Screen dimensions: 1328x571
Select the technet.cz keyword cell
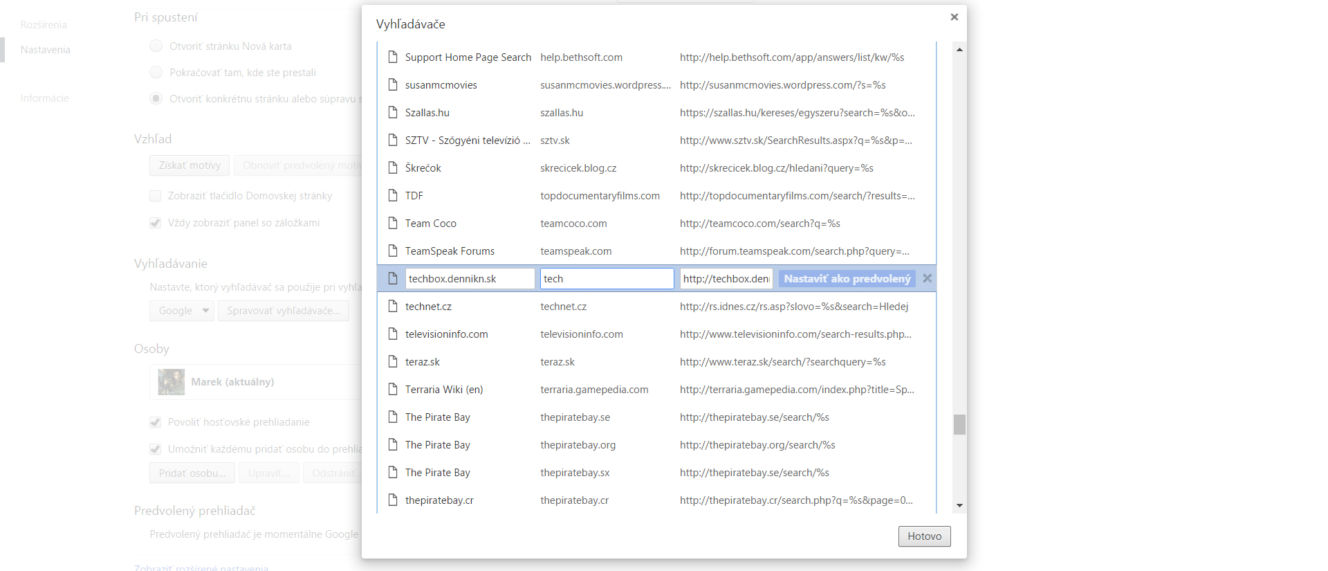point(563,306)
